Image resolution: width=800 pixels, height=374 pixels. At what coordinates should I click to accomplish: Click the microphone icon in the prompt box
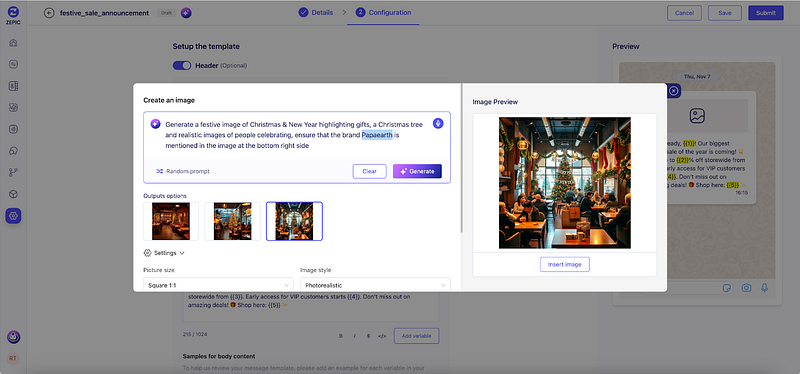[x=437, y=123]
